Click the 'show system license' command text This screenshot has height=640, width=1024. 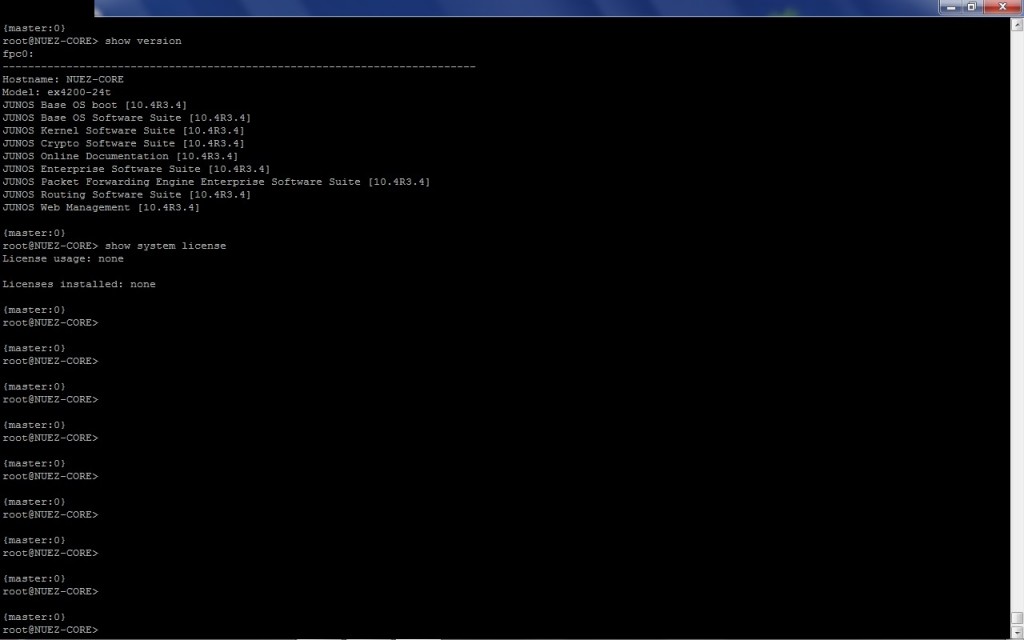point(165,246)
